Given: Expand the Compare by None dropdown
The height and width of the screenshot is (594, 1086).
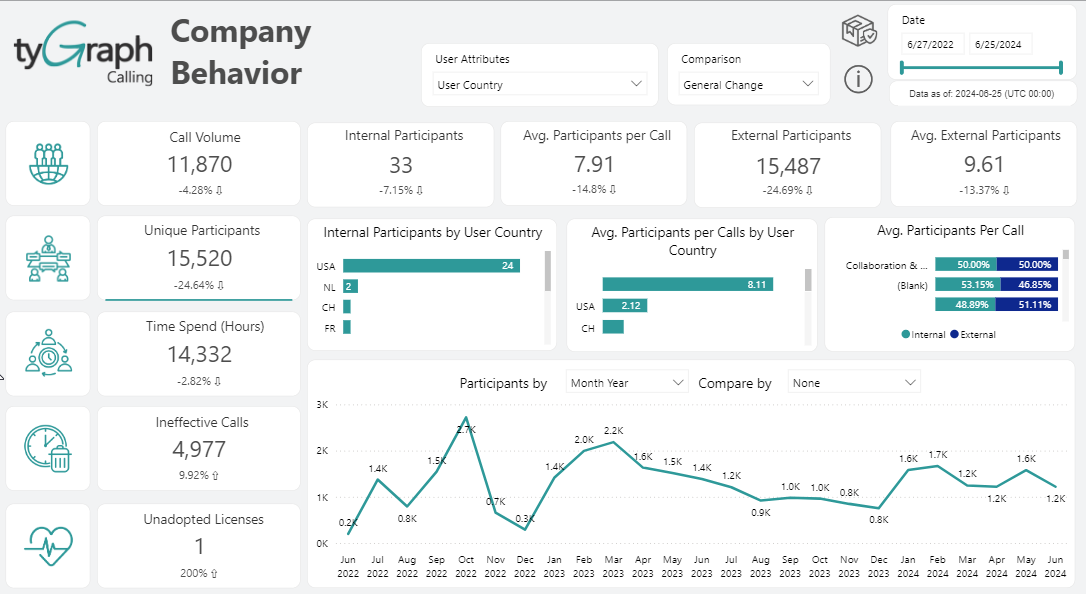Looking at the screenshot, I should pyautogui.click(x=853, y=383).
